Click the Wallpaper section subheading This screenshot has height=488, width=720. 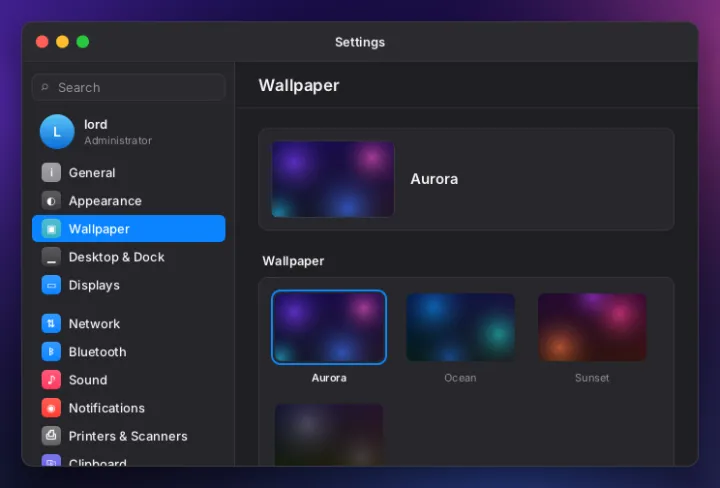(293, 261)
